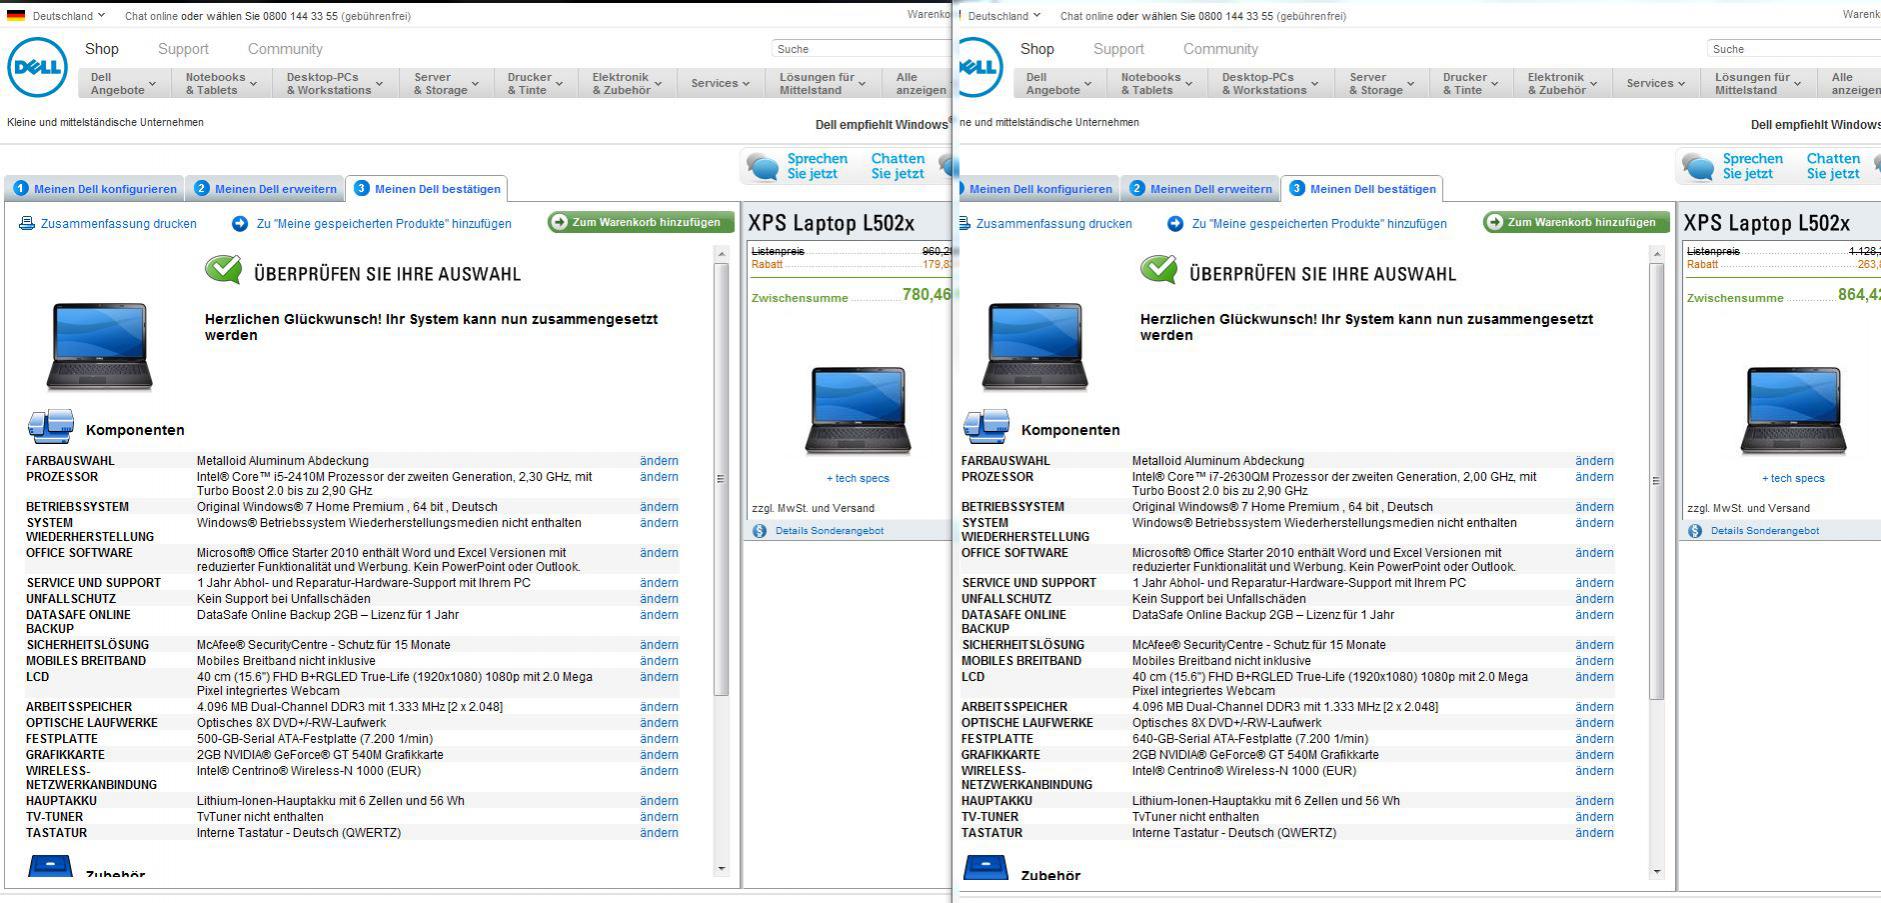This screenshot has height=903, width=1881.
Task: Click "Sprechen Sie jetzt" text in the left window
Action: [x=817, y=166]
